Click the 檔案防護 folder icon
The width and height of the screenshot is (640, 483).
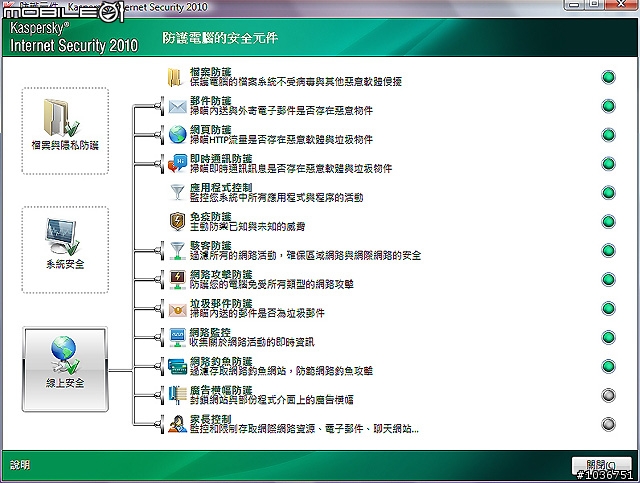click(176, 77)
